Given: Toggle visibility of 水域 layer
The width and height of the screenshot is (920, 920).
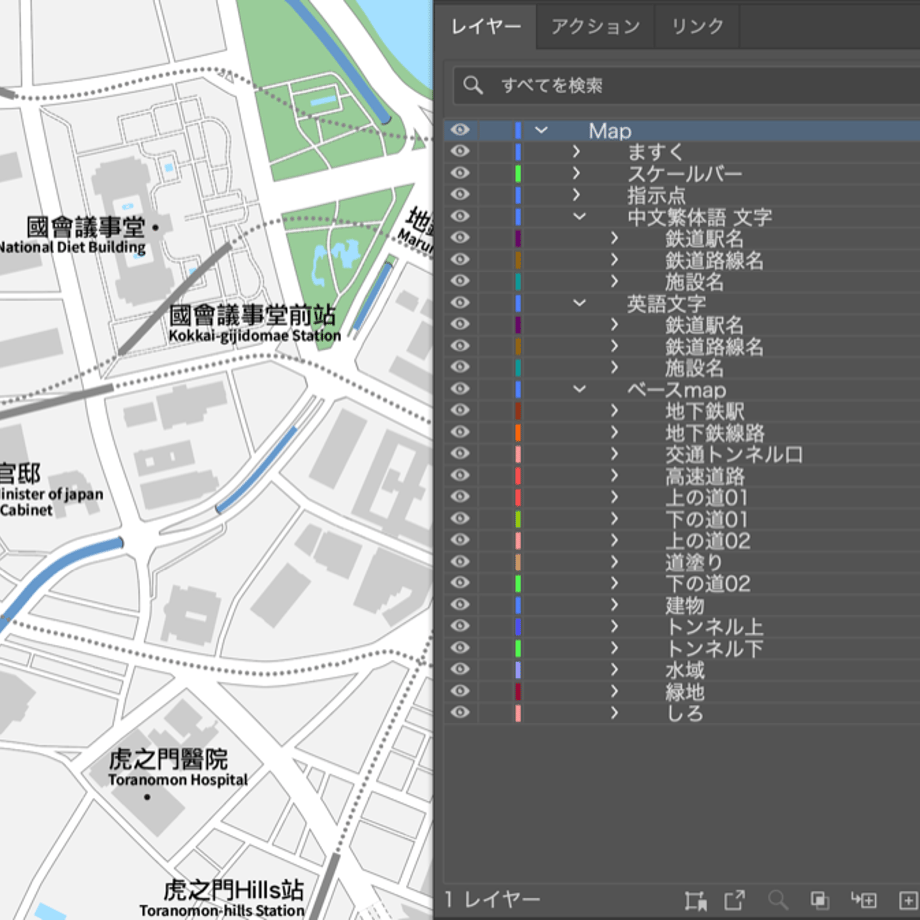Looking at the screenshot, I should 460,669.
